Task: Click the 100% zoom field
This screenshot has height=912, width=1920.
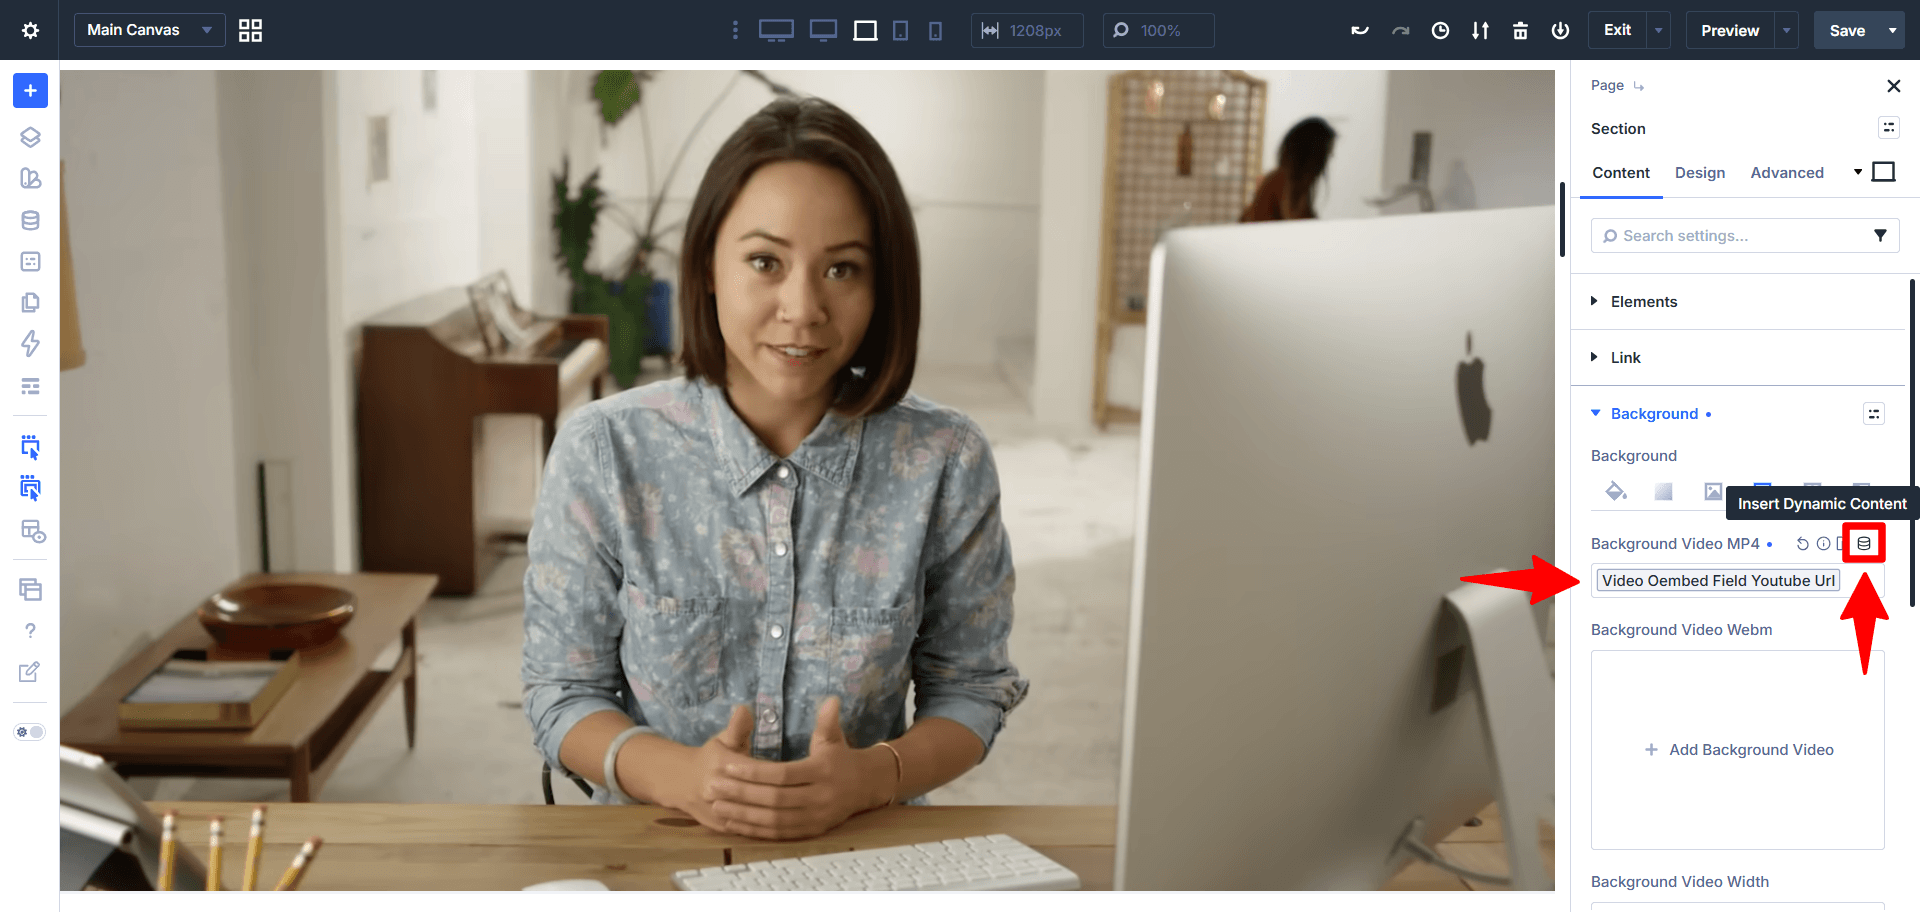Action: click(1158, 30)
